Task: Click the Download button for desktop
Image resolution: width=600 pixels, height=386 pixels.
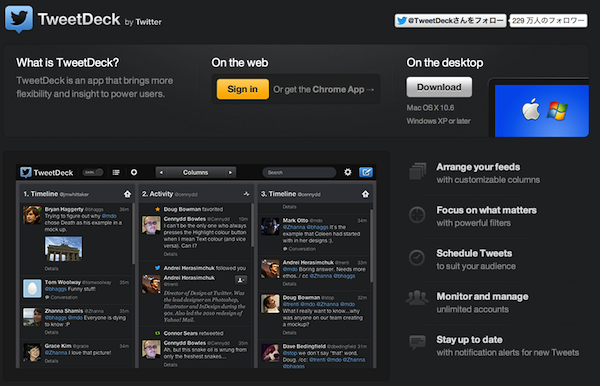Action: coord(439,87)
